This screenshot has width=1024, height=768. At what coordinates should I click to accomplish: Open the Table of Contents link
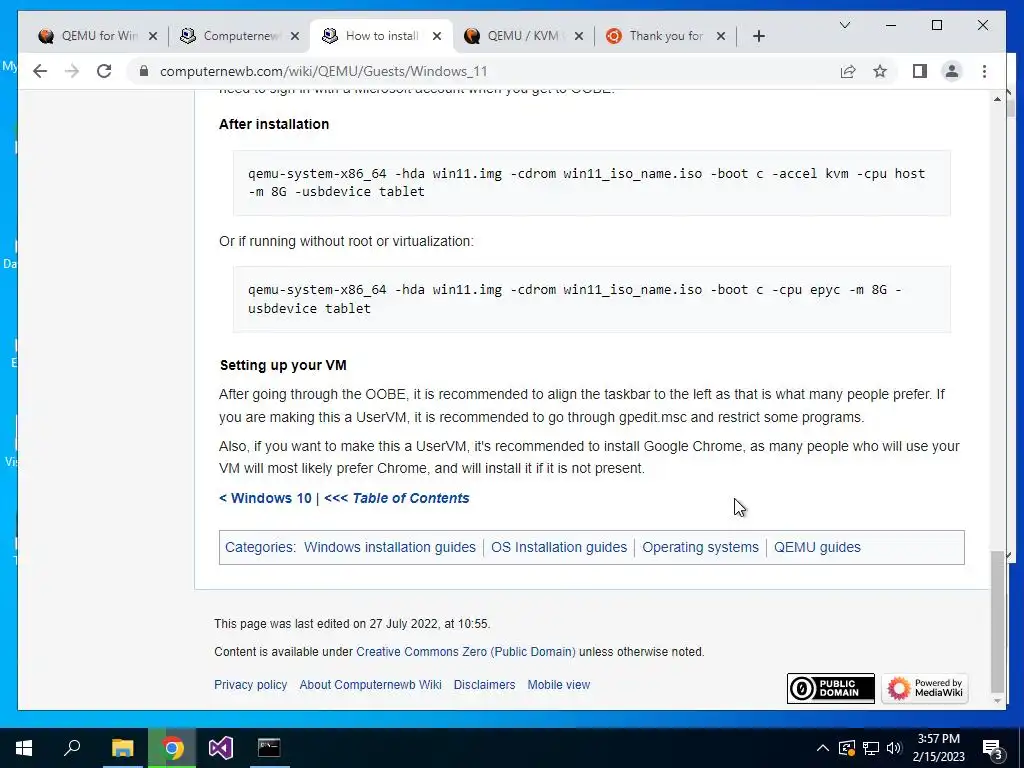[397, 498]
